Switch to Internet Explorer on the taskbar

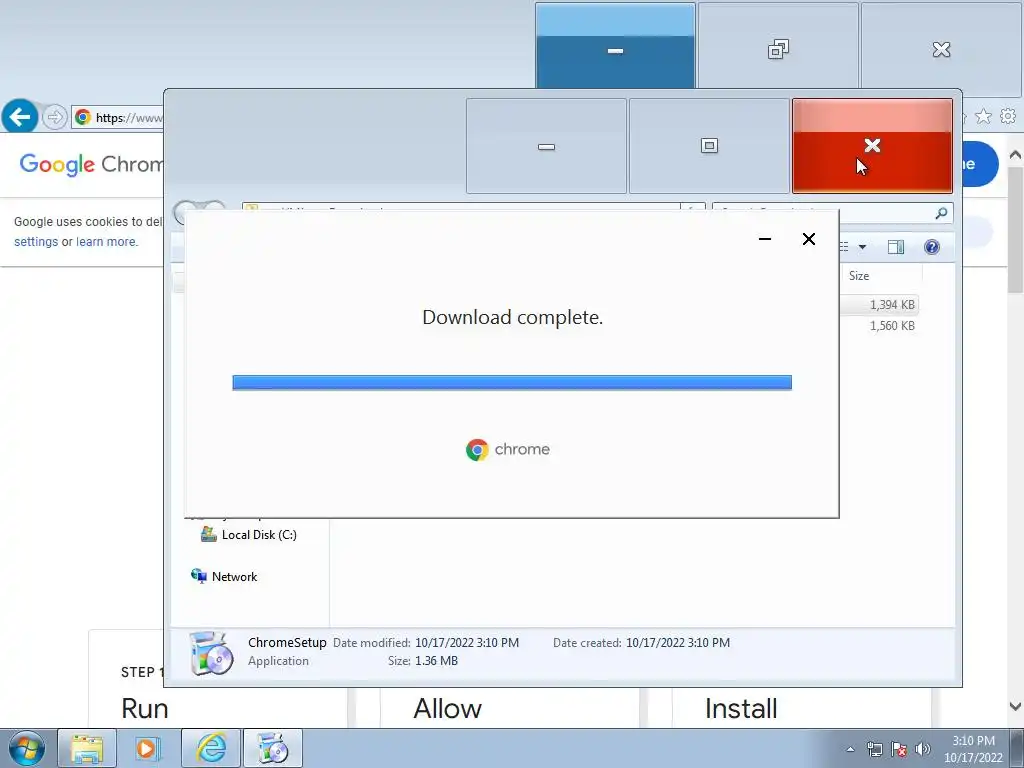pos(211,748)
